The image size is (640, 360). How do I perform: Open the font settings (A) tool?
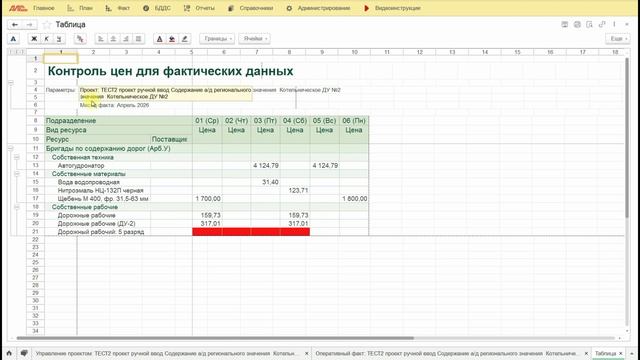[x=13, y=39]
